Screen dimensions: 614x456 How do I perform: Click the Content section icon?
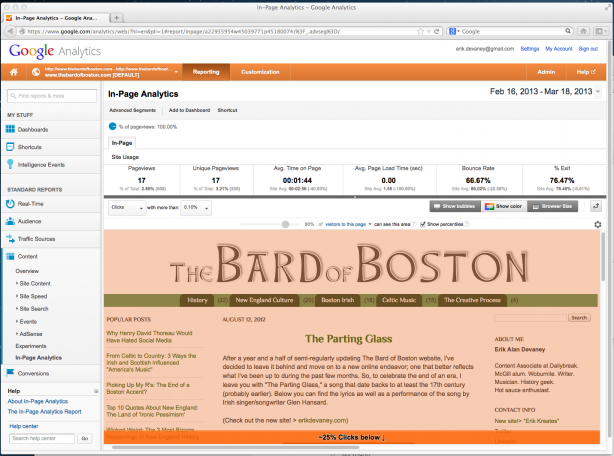[10, 256]
